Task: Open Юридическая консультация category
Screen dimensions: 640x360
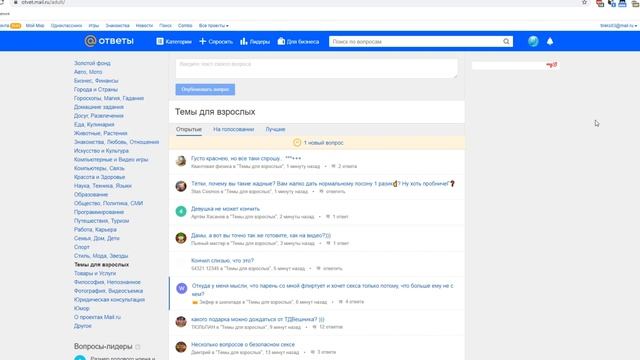Action: 109,300
